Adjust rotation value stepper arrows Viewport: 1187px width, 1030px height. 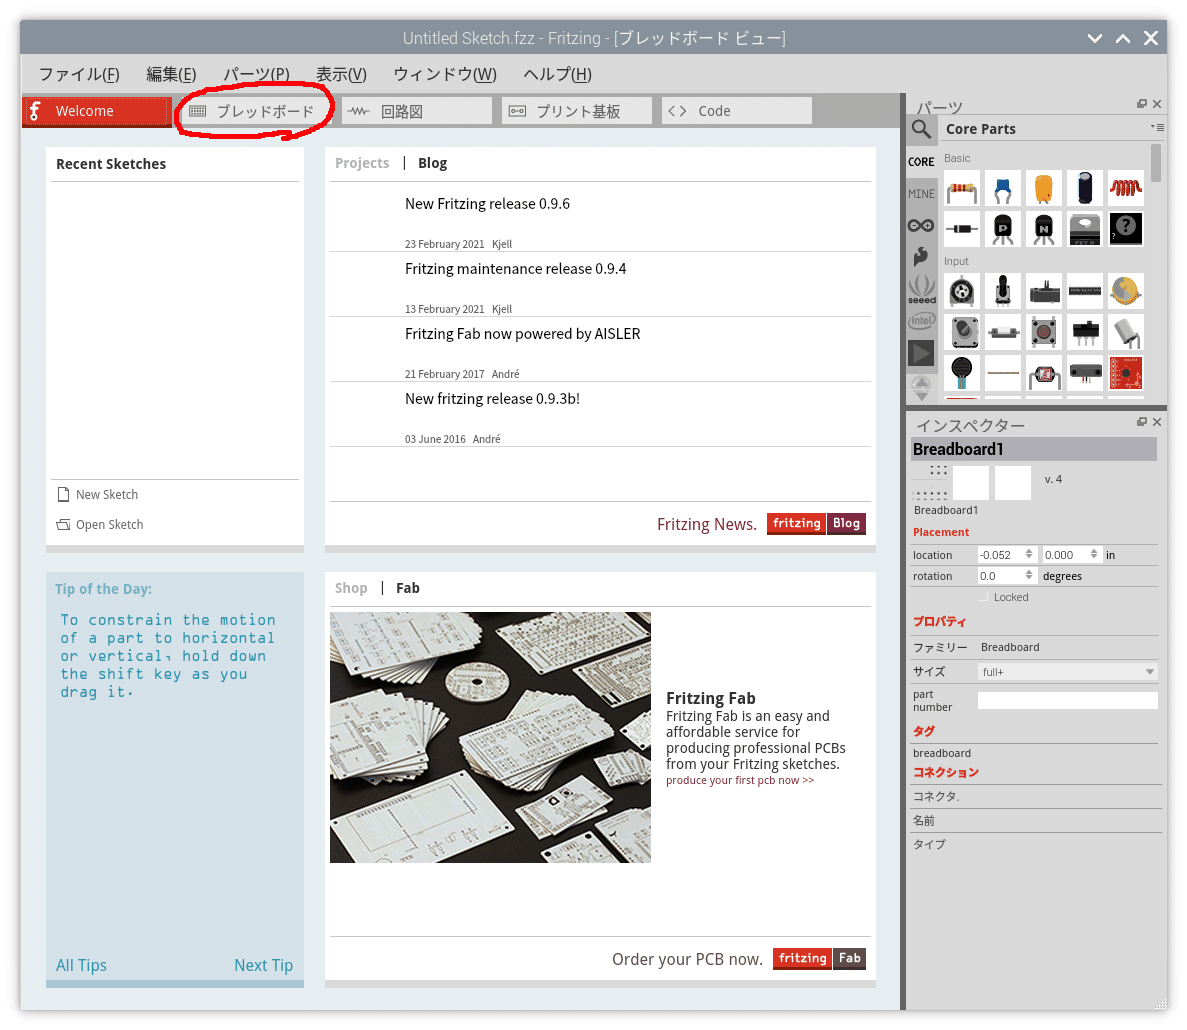click(1029, 576)
